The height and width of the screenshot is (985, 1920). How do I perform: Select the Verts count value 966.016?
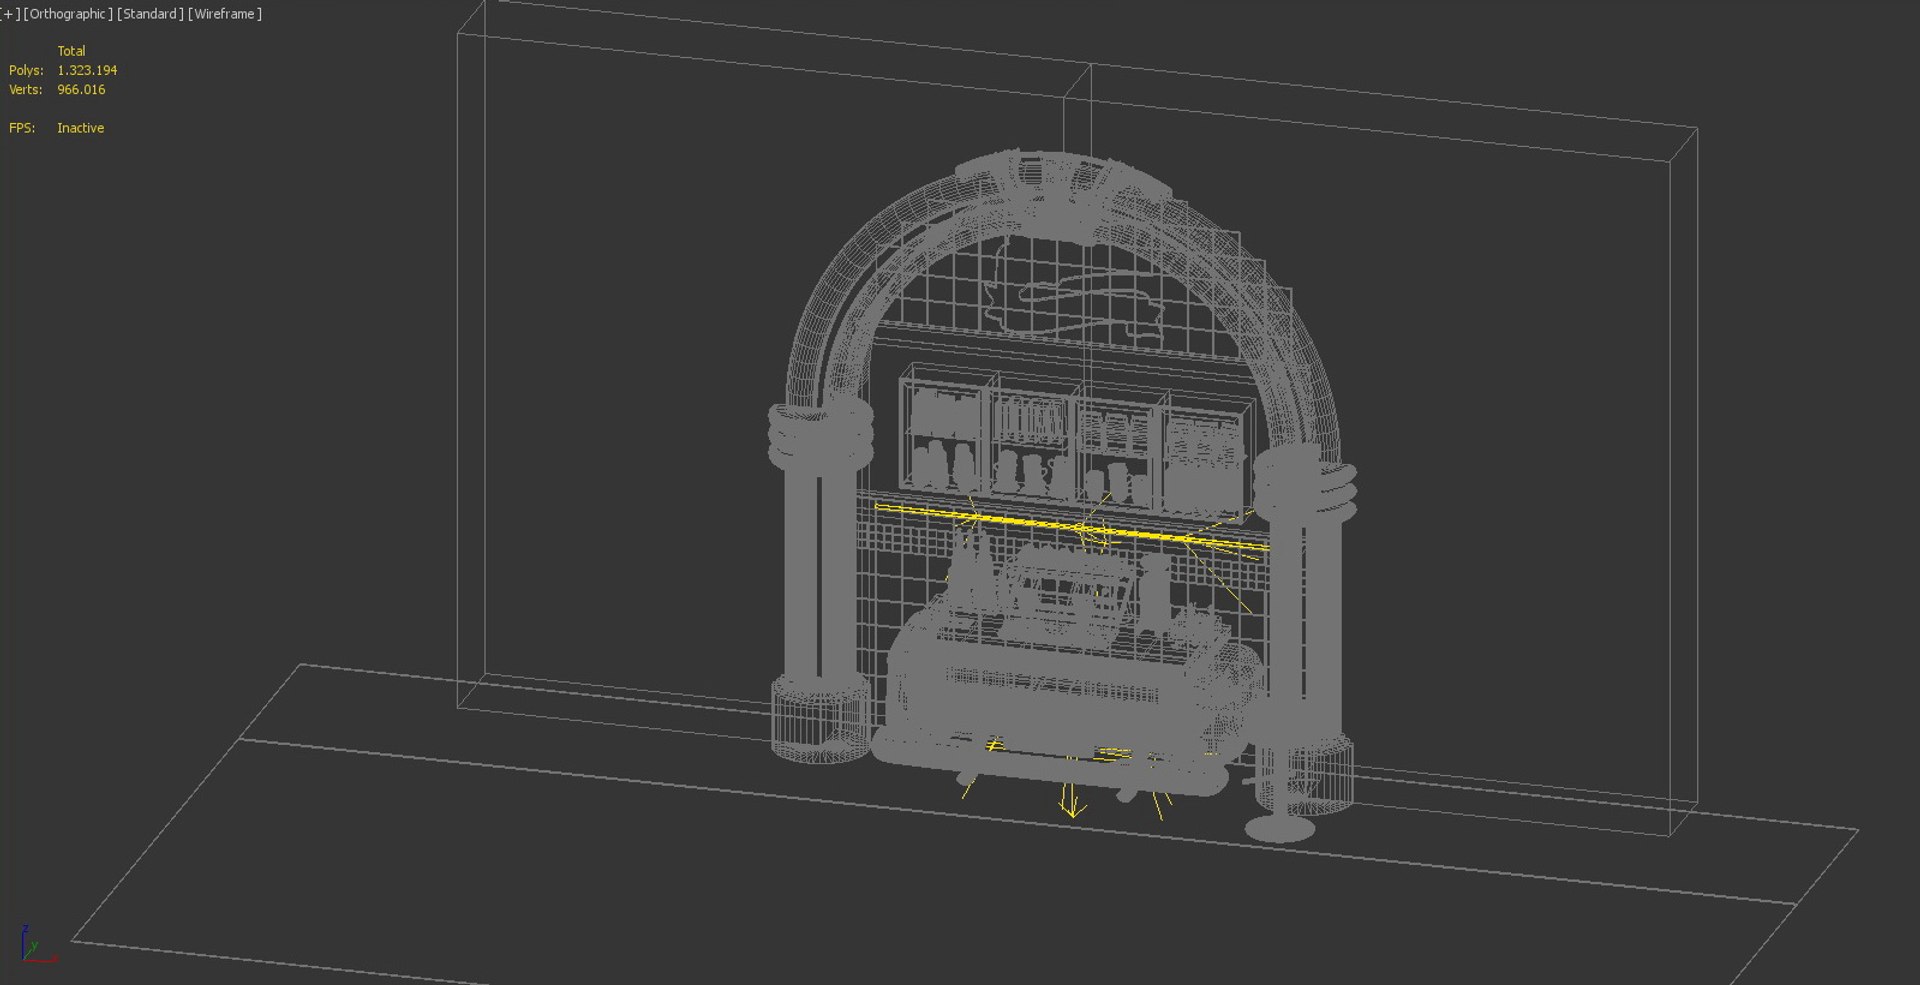click(x=81, y=89)
